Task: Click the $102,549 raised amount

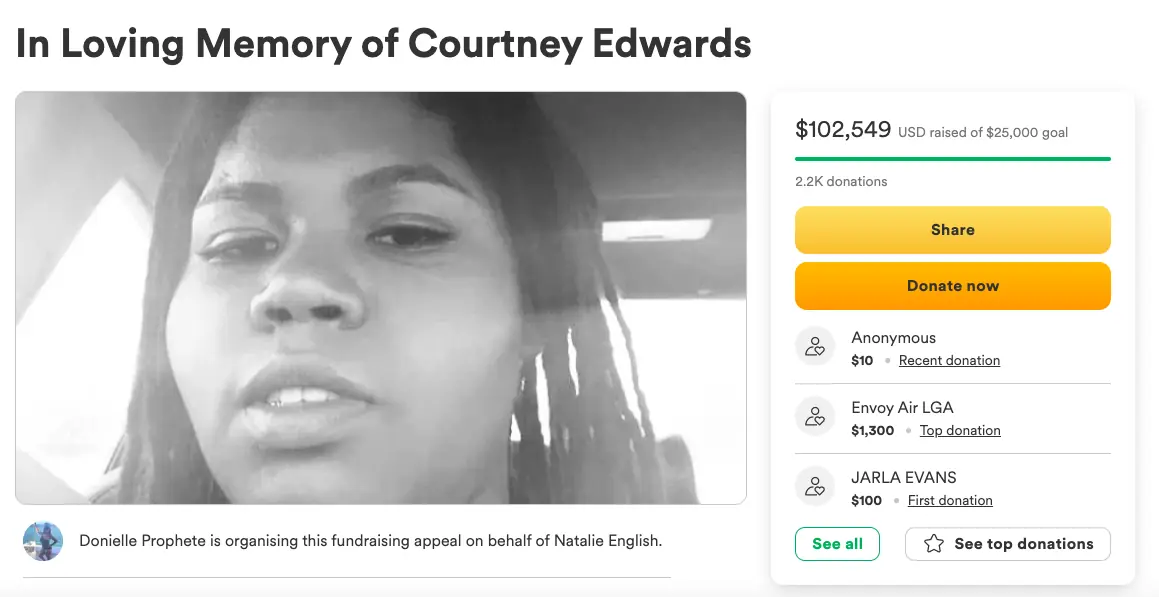Action: [842, 129]
